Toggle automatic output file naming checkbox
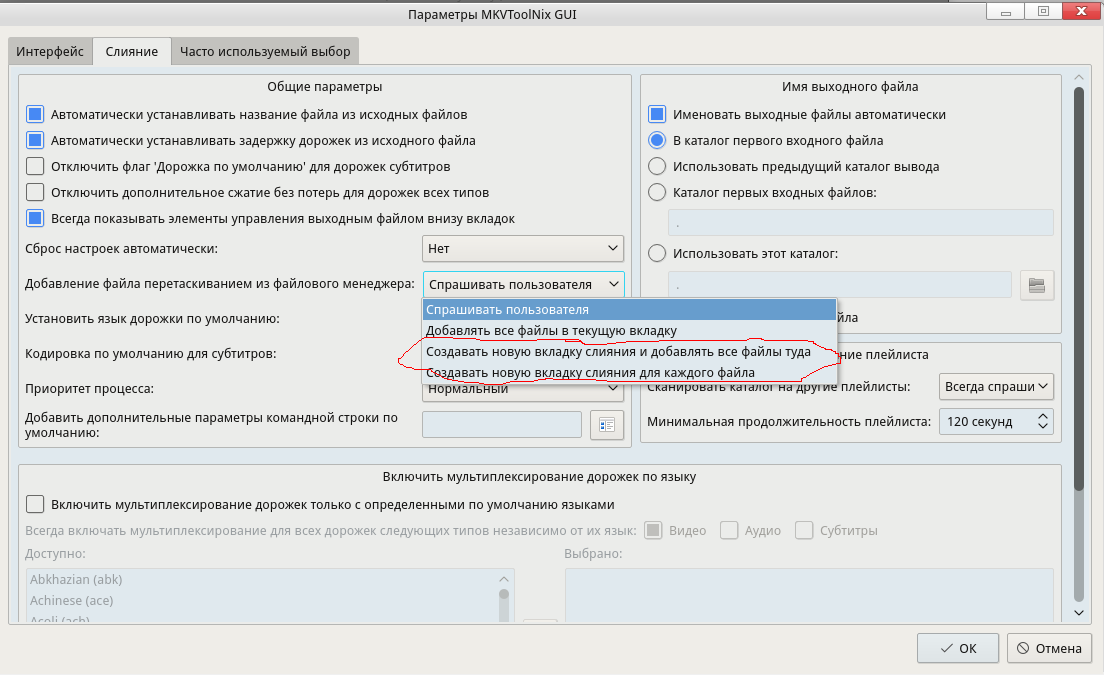The height and width of the screenshot is (675, 1104). click(x=657, y=114)
